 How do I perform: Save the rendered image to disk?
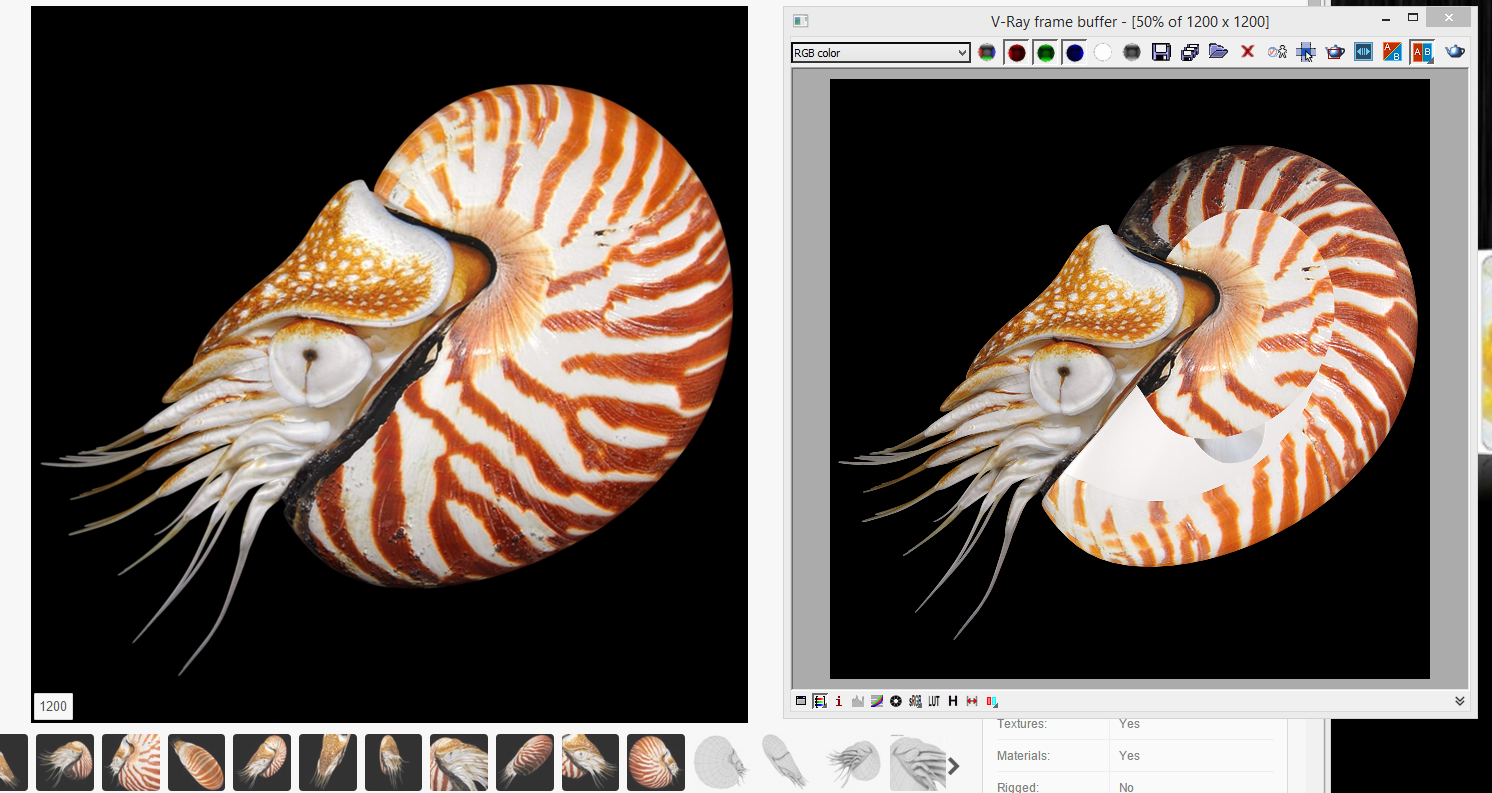[1161, 51]
